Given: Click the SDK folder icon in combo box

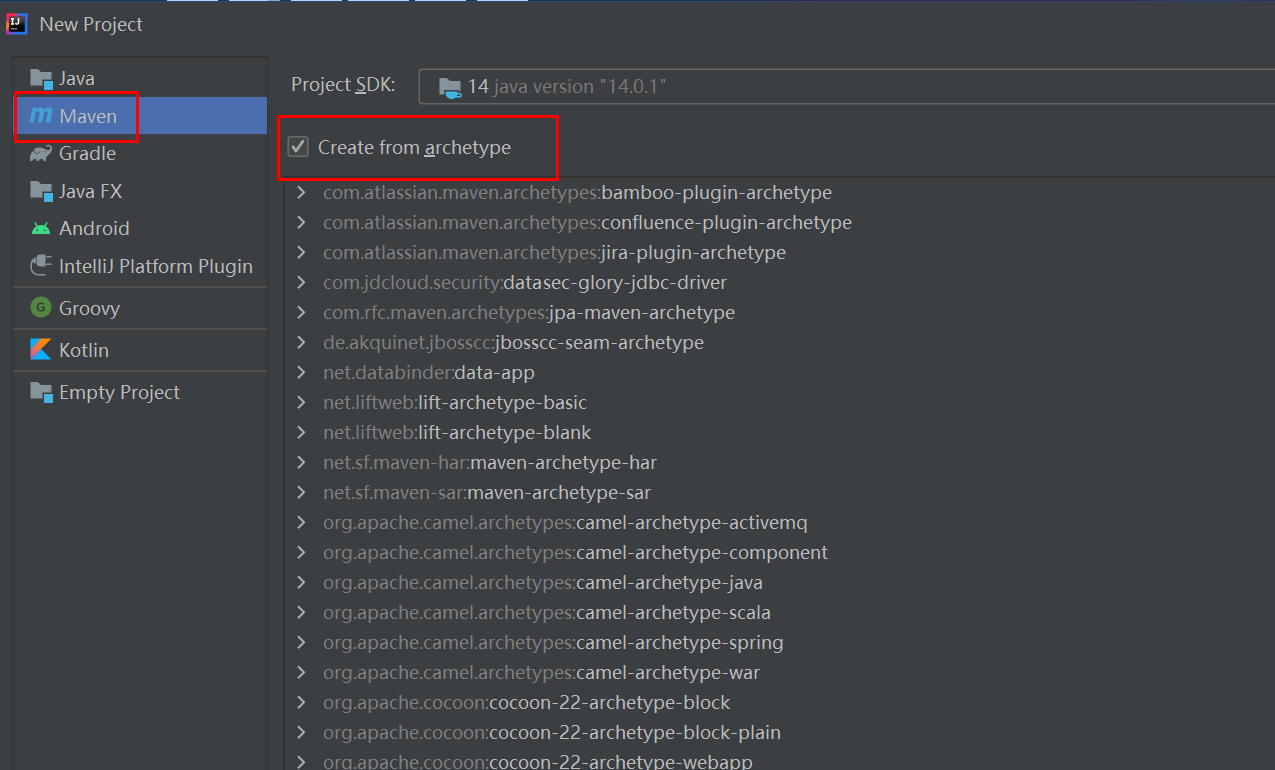Looking at the screenshot, I should coord(450,87).
